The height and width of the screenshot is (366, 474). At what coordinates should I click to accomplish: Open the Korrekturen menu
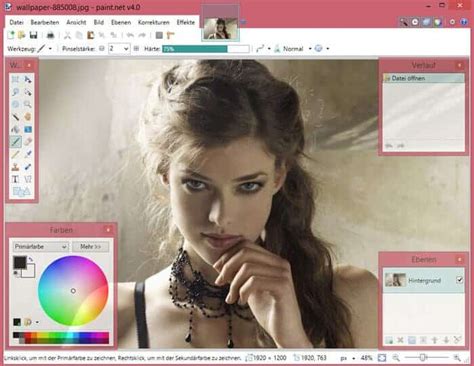tap(154, 22)
